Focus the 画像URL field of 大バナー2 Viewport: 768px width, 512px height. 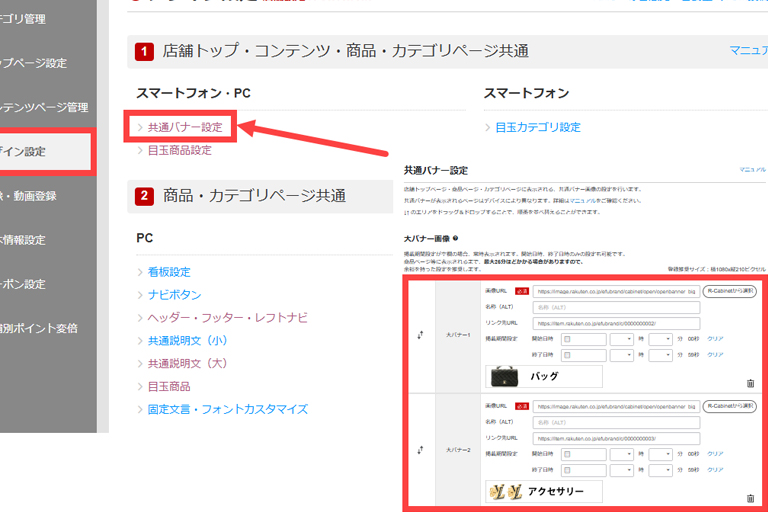coord(616,407)
